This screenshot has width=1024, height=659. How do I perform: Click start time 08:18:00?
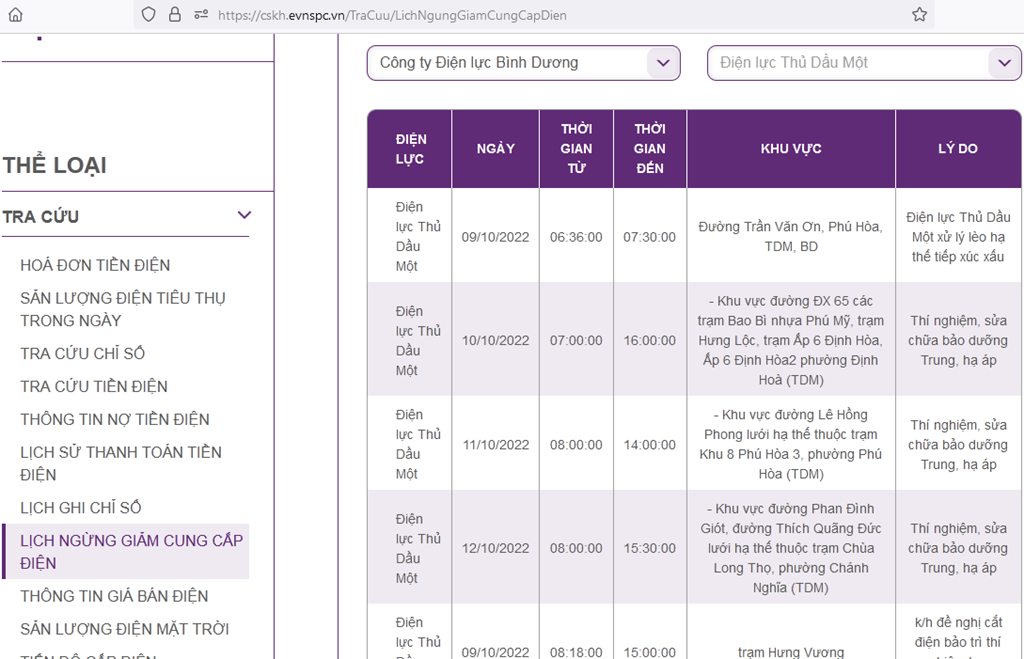tap(576, 652)
